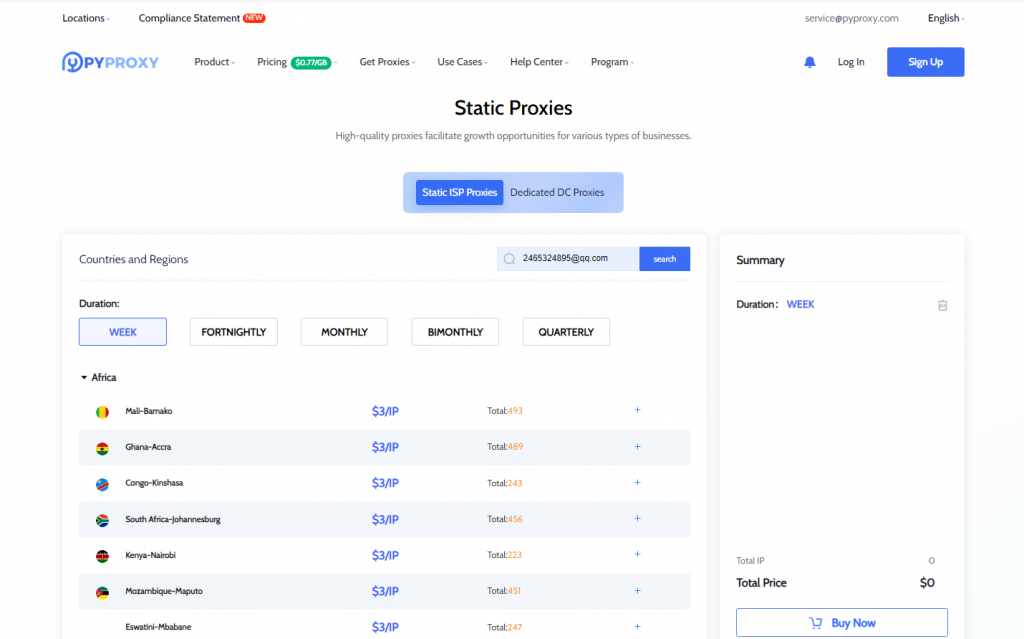
Task: Open the Help Center menu
Action: coord(537,62)
